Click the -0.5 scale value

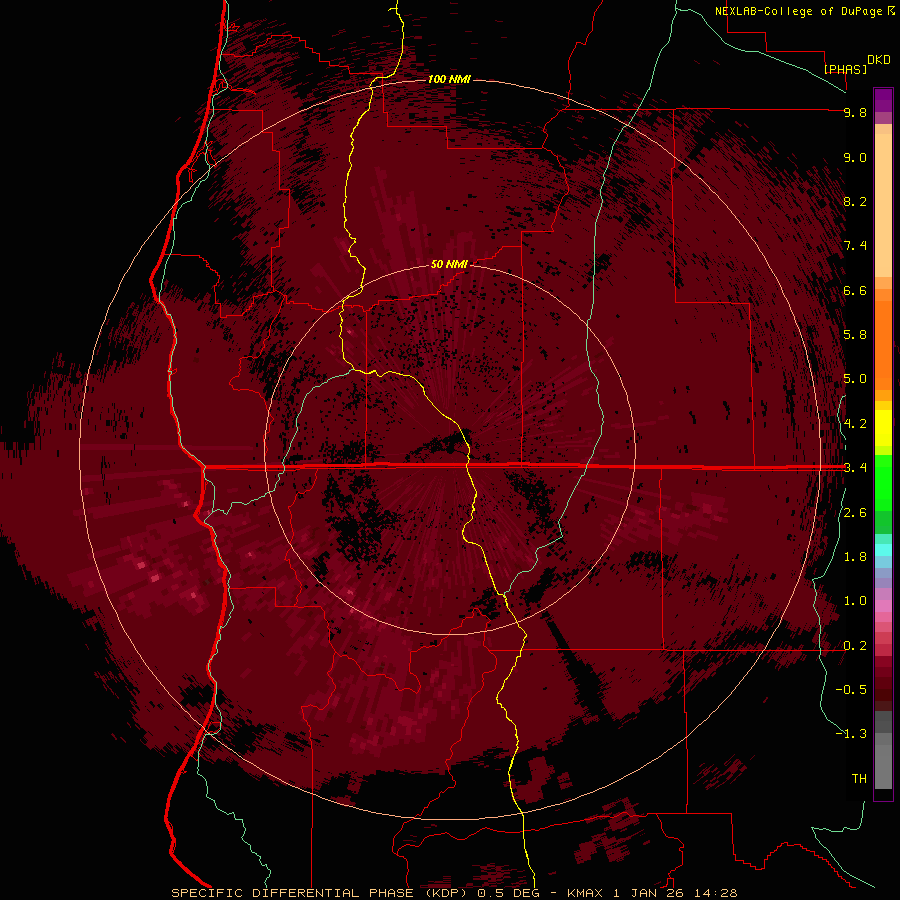pyautogui.click(x=851, y=690)
